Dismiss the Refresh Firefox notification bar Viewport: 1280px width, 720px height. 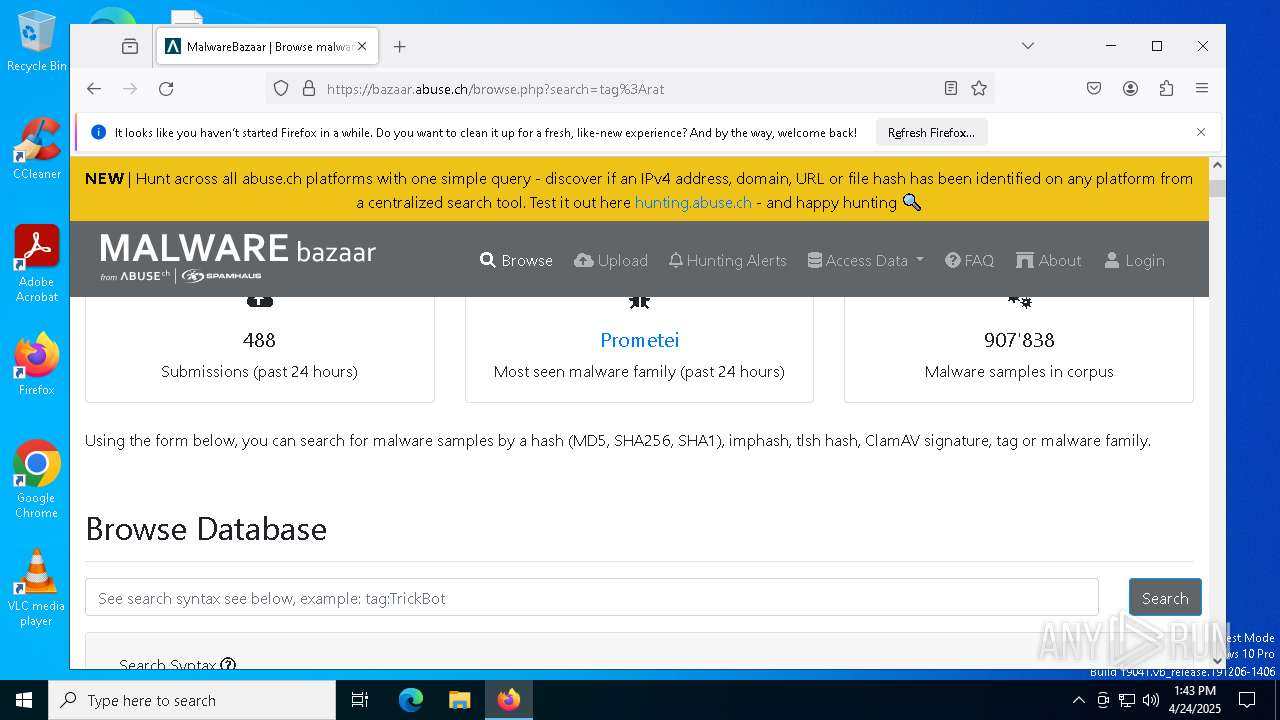pyautogui.click(x=1201, y=132)
